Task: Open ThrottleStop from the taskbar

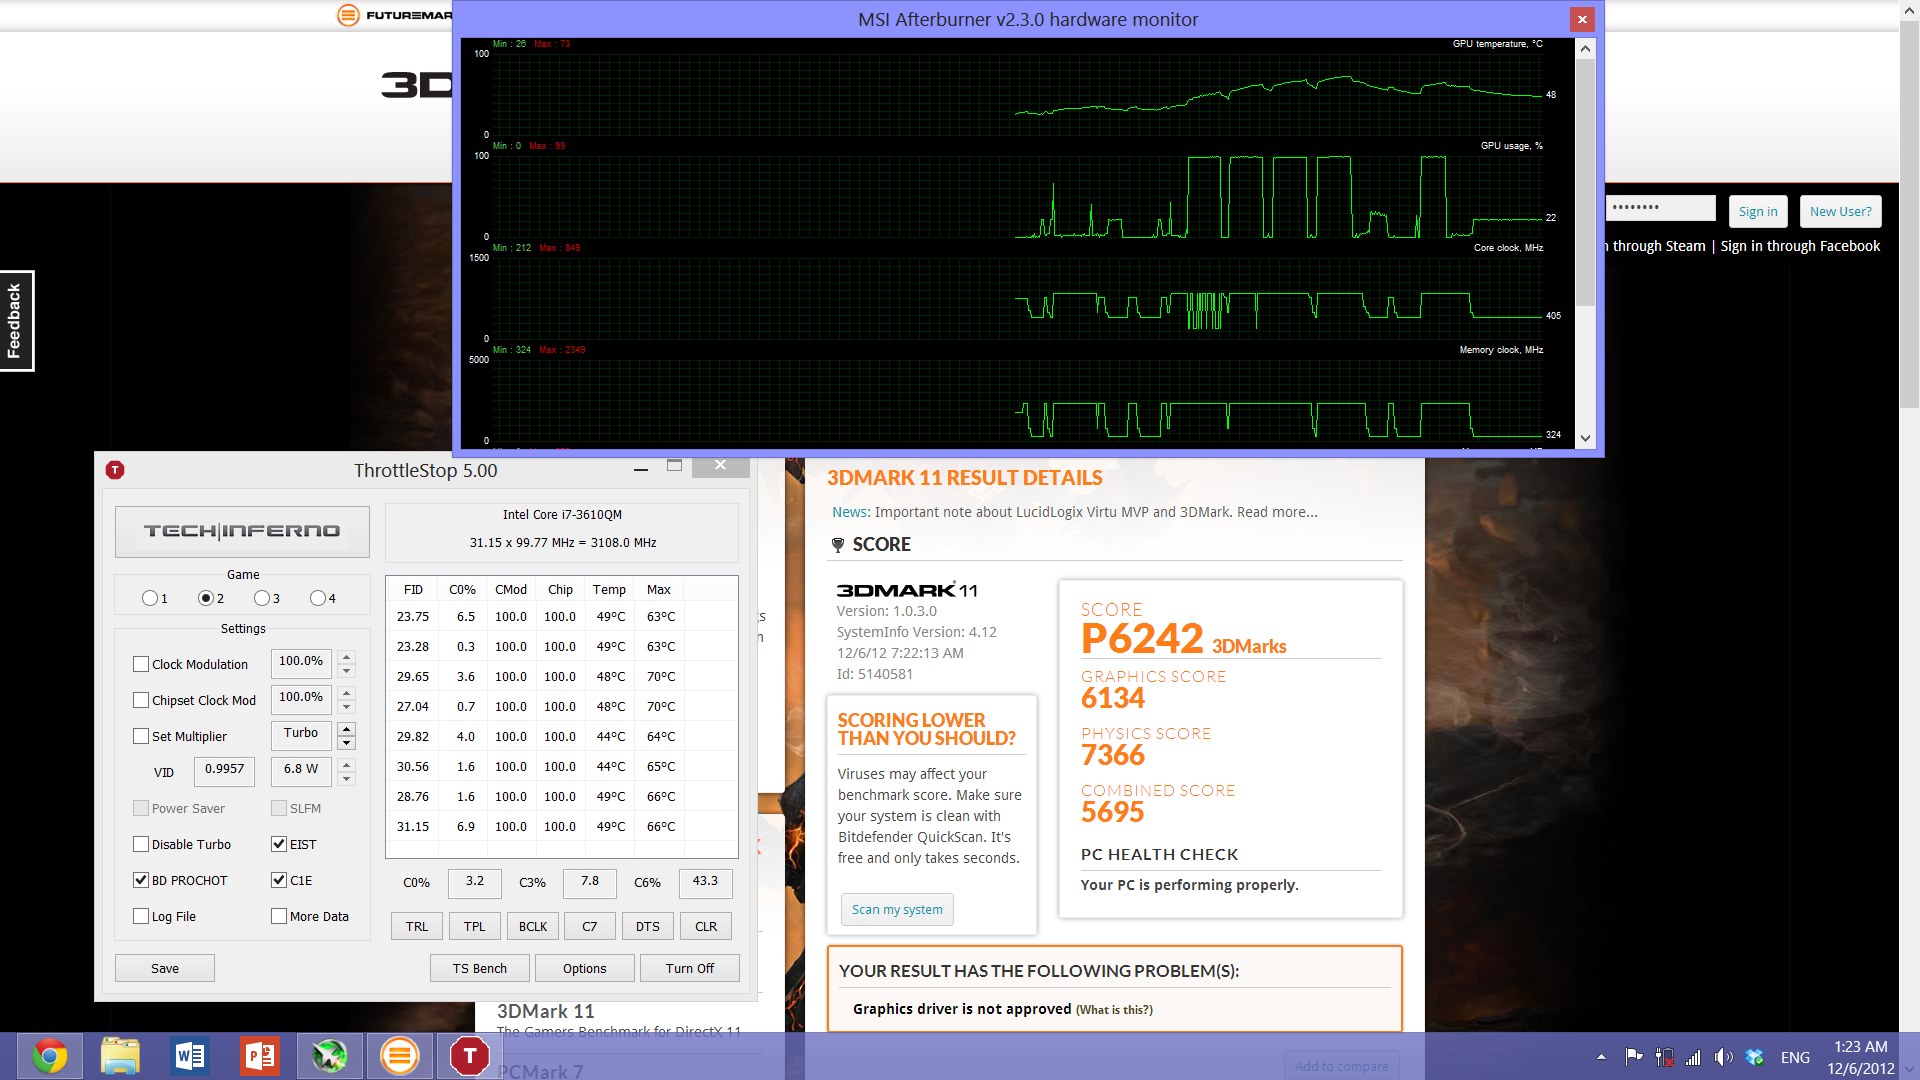Action: 470,1056
